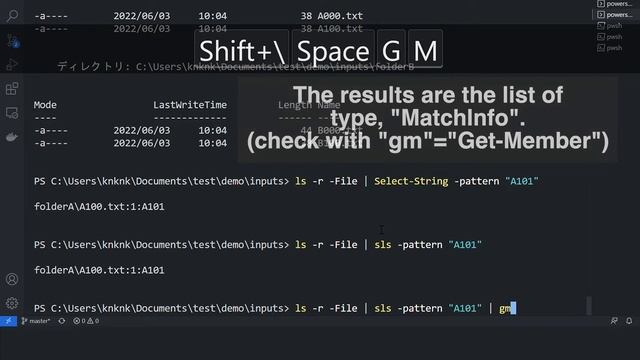This screenshot has width=640, height=360.
Task: Open the Source Control view
Action: click(12, 40)
